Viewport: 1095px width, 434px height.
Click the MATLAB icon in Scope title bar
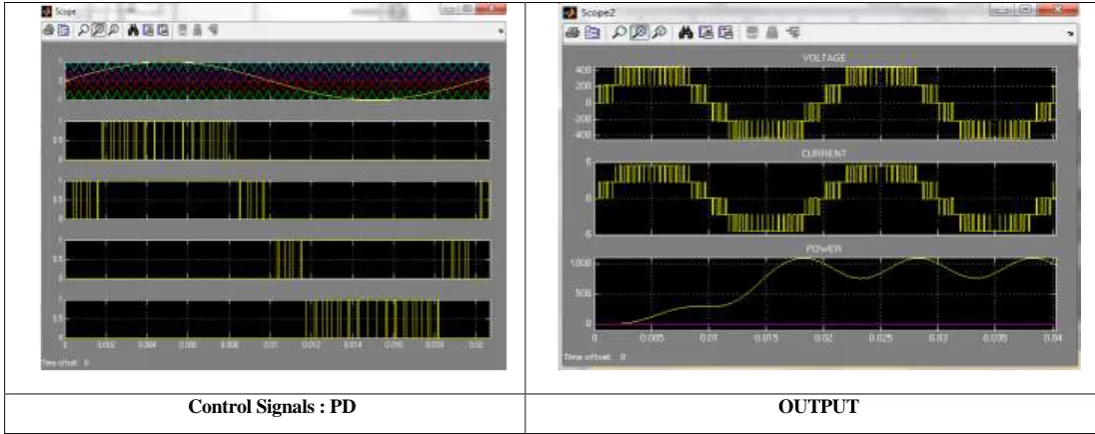click(x=47, y=12)
